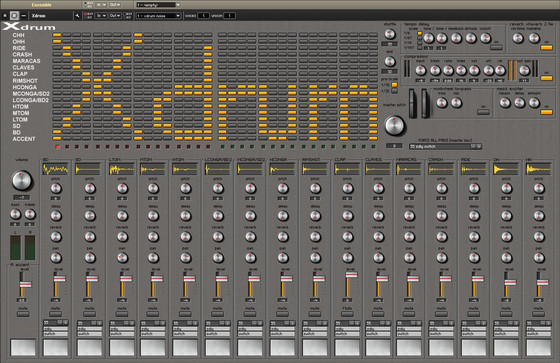Screen dimensions: 560x363
Task: Select the 1/16 prescale switch
Action: (394, 85)
